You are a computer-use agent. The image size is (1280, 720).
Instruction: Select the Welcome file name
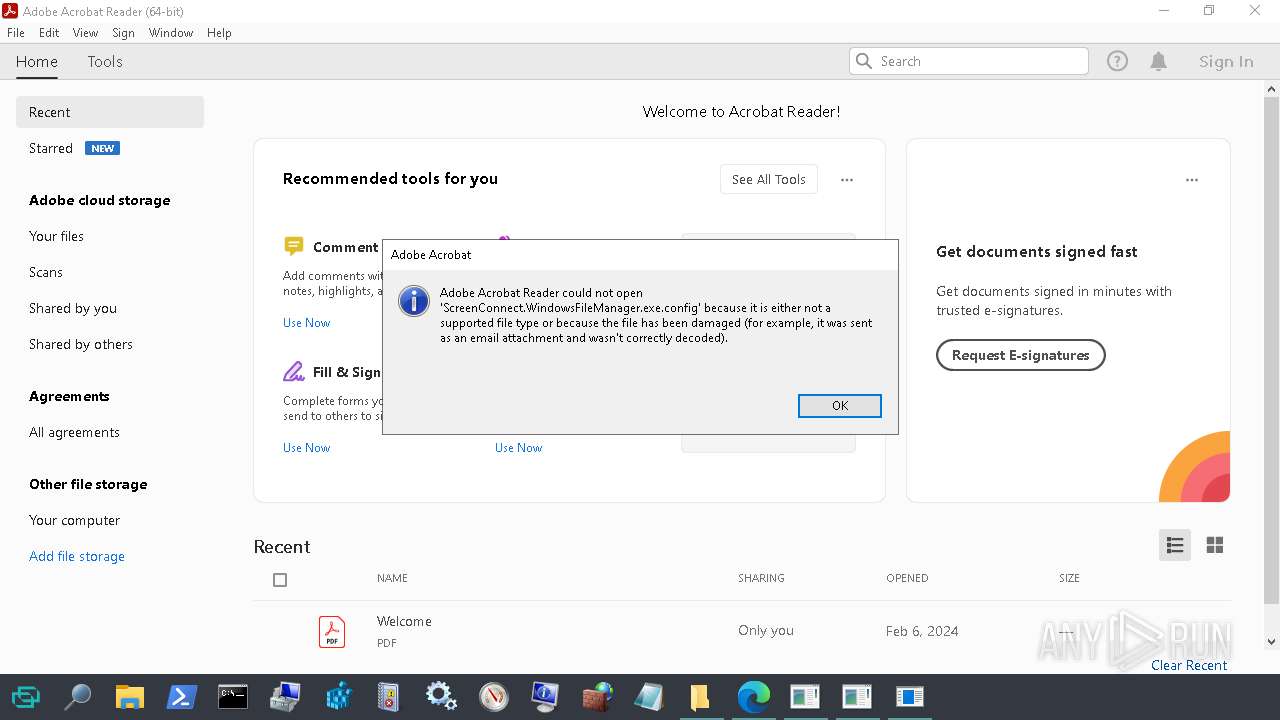pyautogui.click(x=404, y=621)
